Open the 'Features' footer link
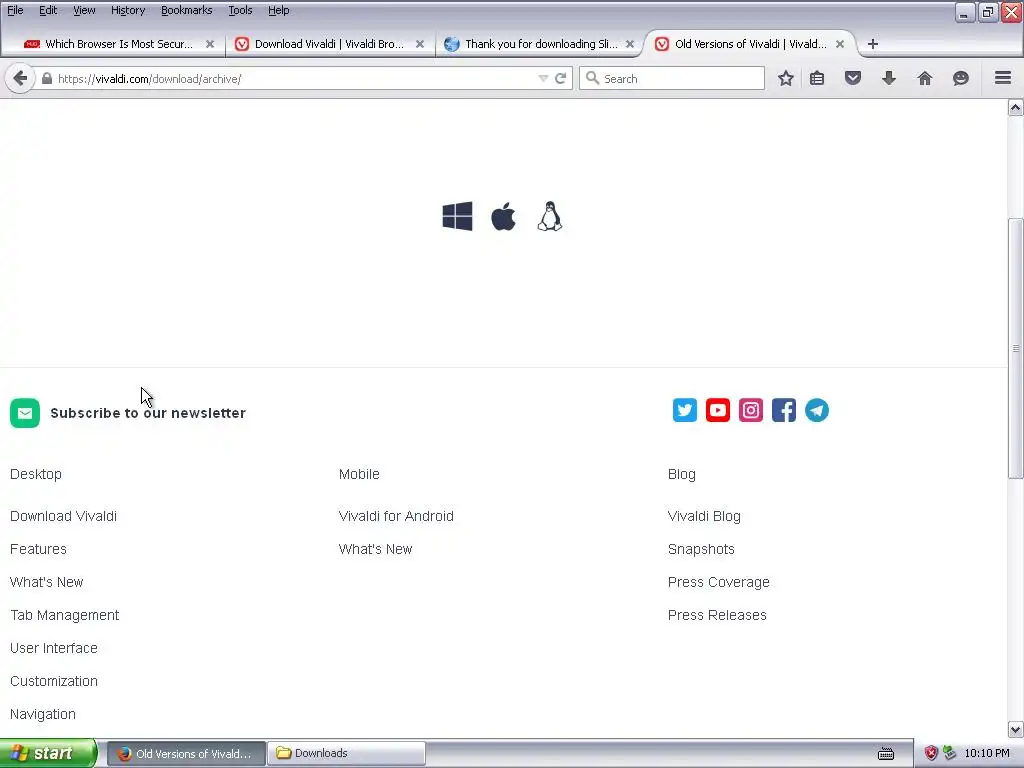 tap(38, 549)
